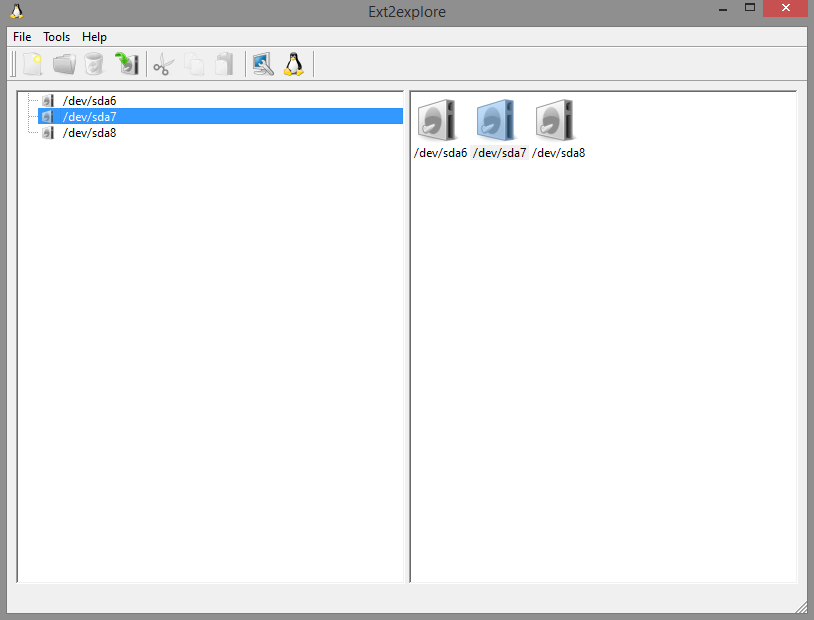Select the /dev/sda8 disk icon in right pane
The height and width of the screenshot is (620, 814).
tap(555, 120)
